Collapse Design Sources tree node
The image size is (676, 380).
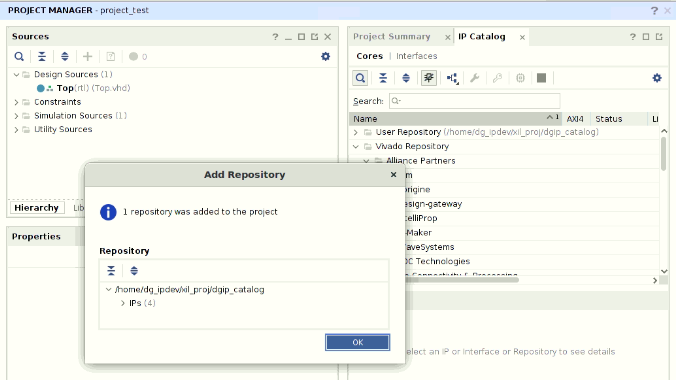(16, 75)
